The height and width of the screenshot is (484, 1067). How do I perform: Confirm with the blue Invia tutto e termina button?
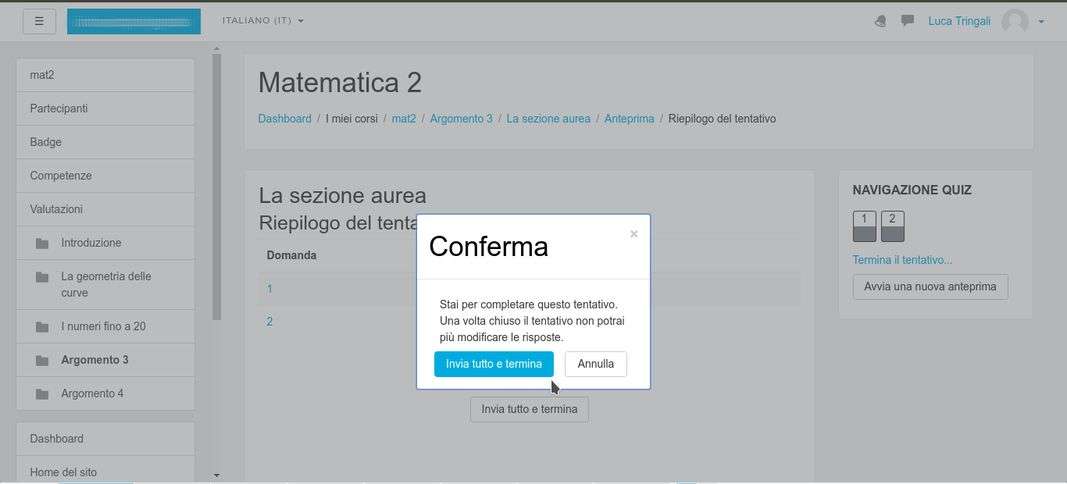click(493, 364)
